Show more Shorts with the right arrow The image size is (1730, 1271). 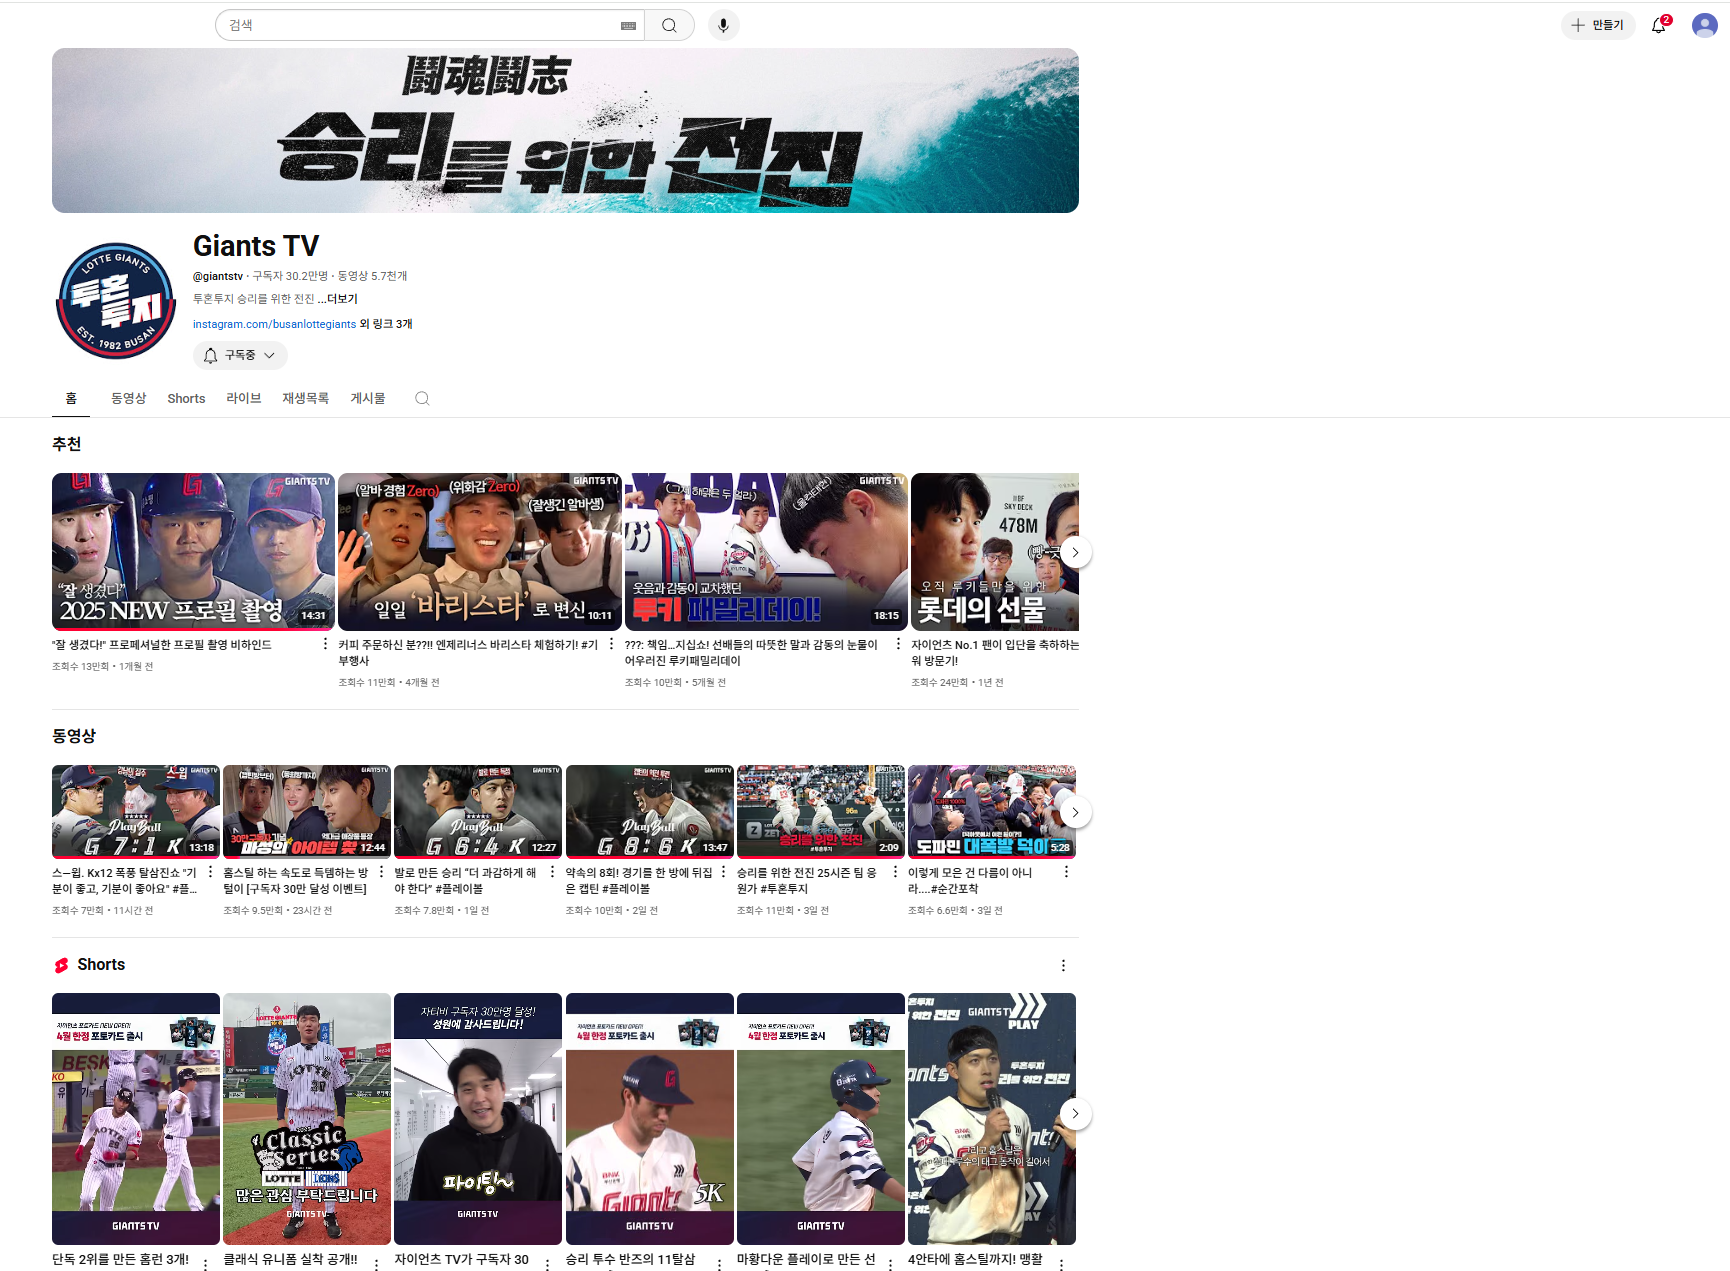pos(1075,1113)
